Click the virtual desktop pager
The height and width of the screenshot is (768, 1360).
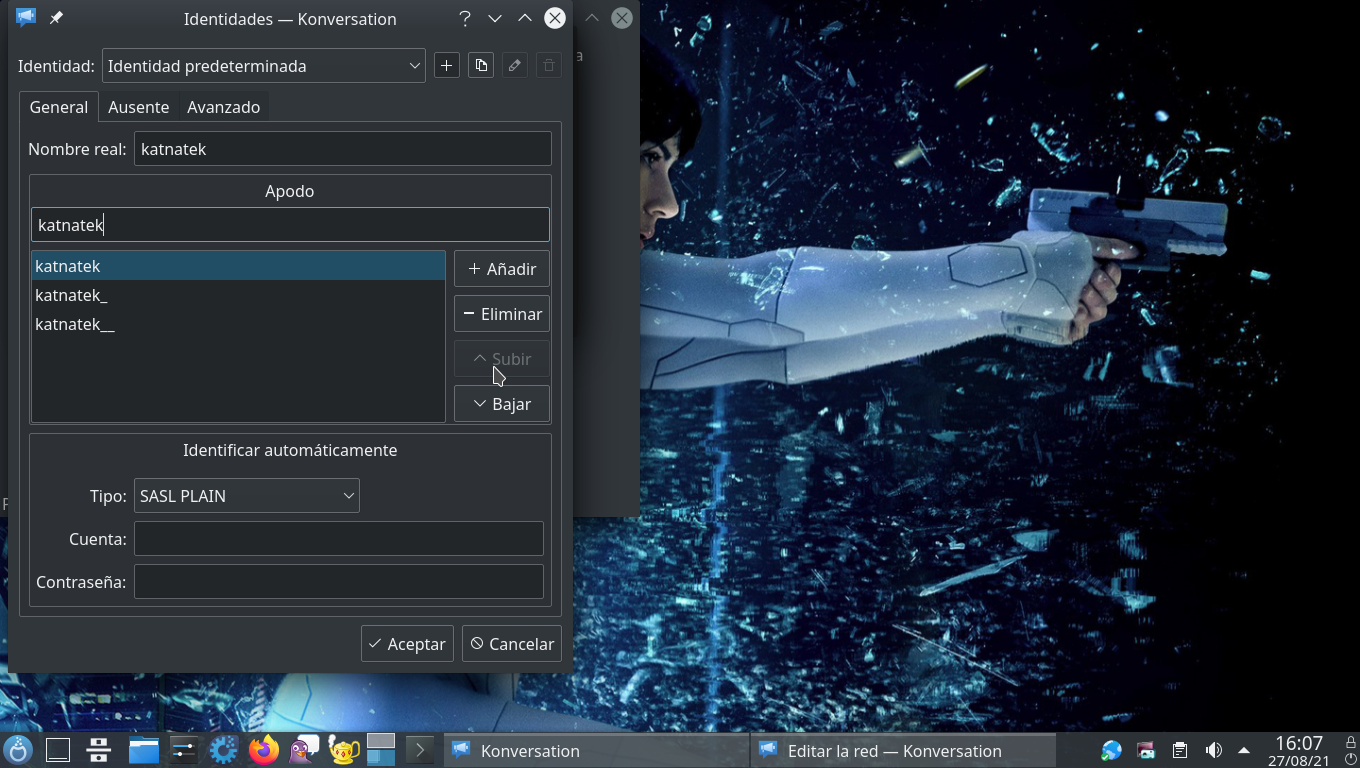tap(381, 749)
